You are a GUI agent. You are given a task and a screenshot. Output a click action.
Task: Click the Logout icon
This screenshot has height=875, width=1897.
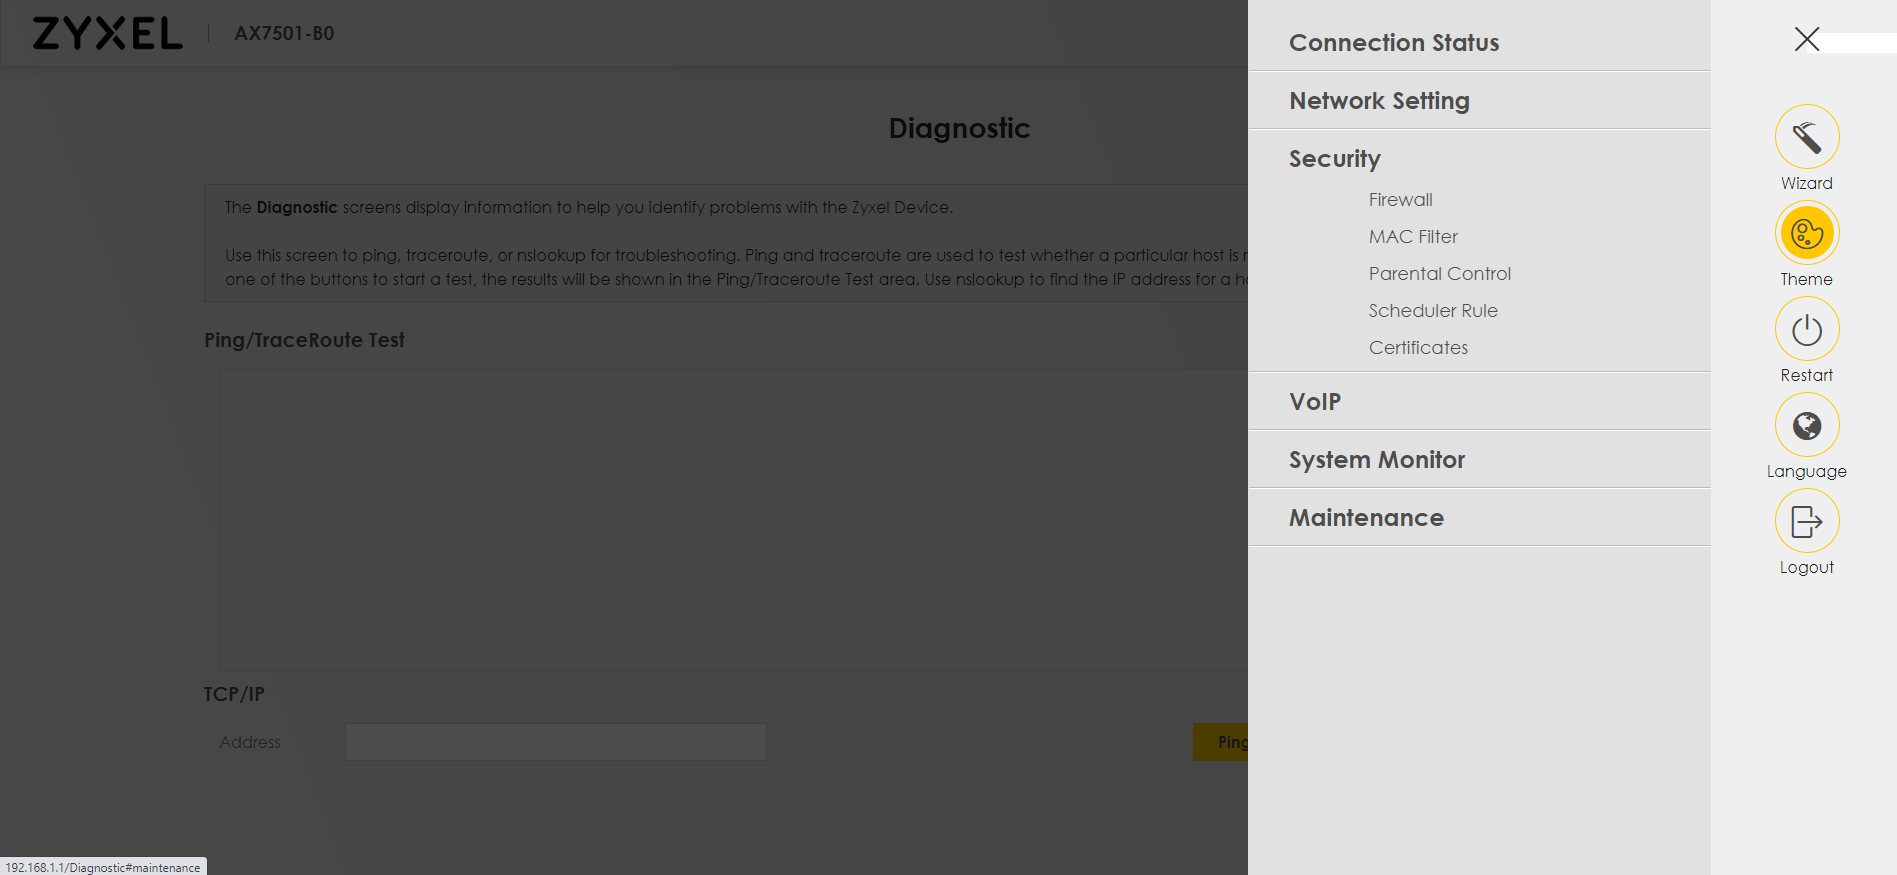click(x=1806, y=521)
